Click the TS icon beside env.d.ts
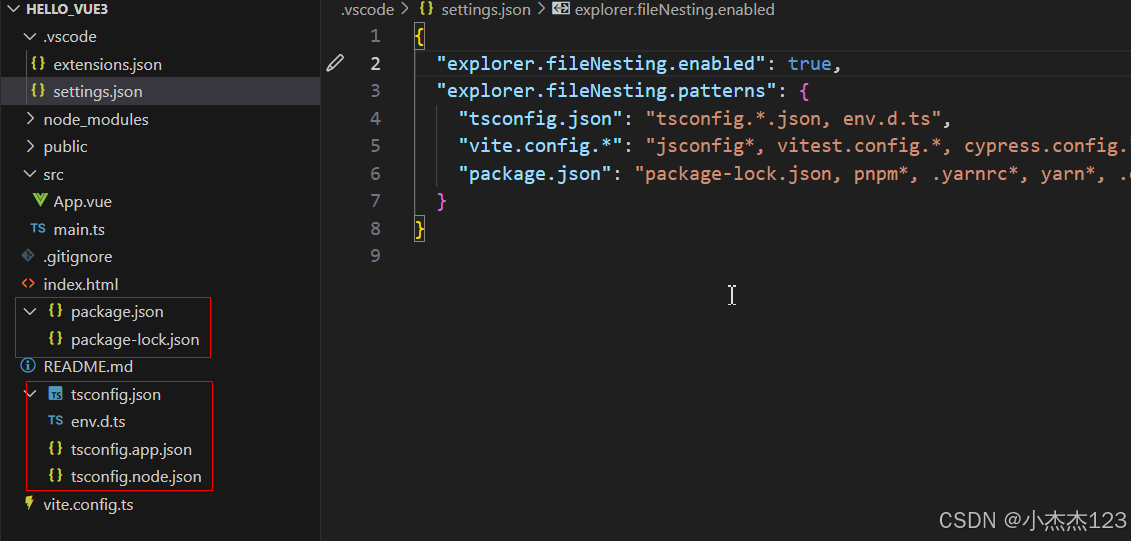This screenshot has width=1131, height=541. tap(56, 421)
